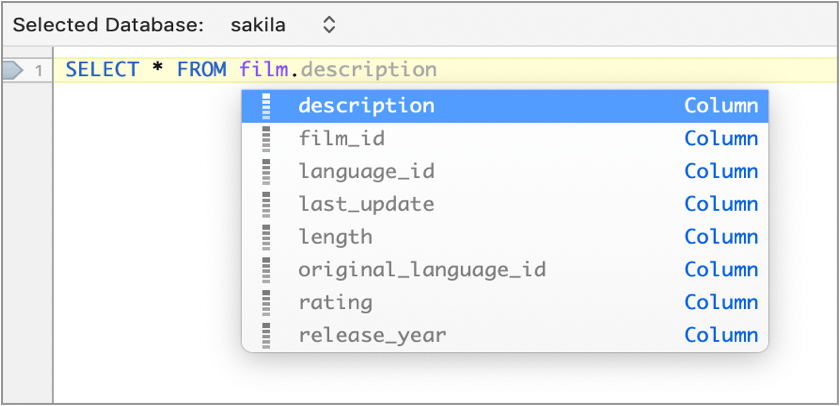Choose language_id from the autocomplete list

click(x=505, y=171)
